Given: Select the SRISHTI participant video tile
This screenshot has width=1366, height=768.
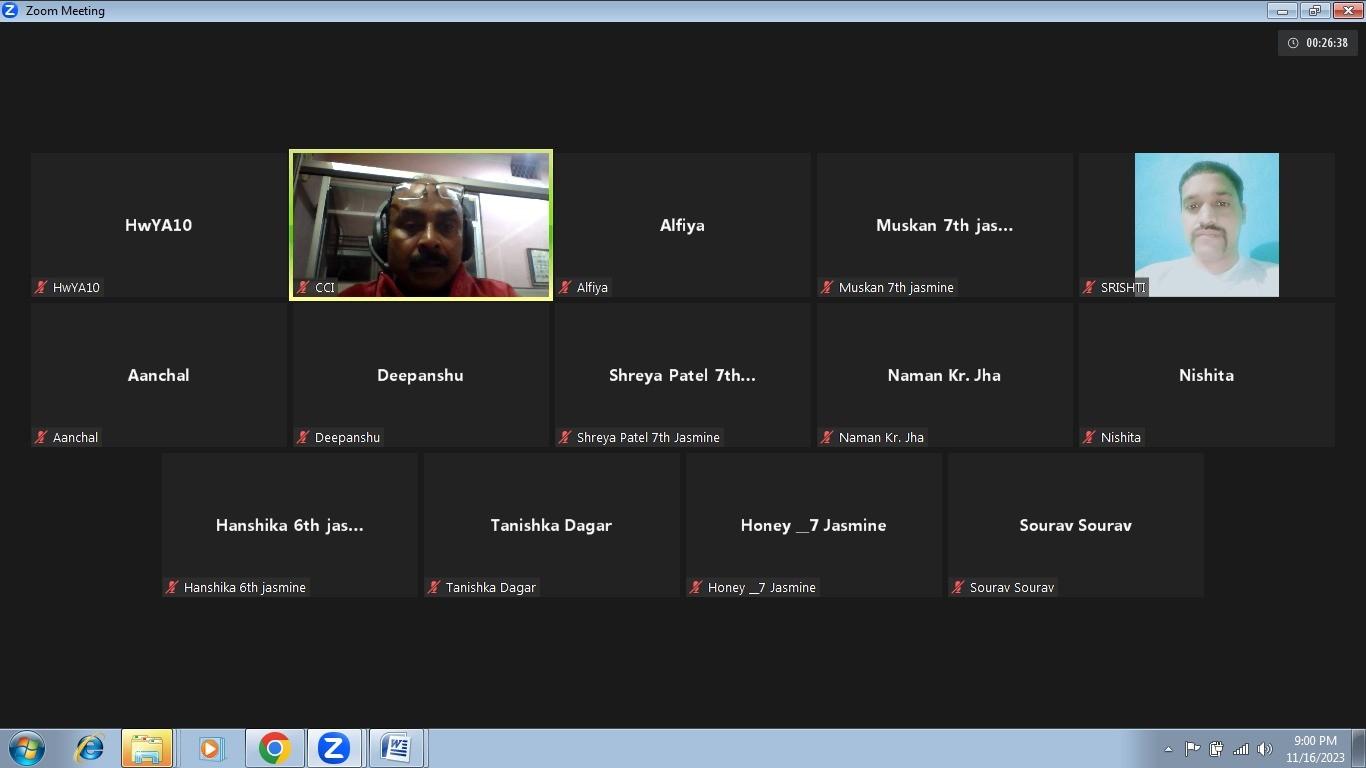Looking at the screenshot, I should pos(1206,225).
